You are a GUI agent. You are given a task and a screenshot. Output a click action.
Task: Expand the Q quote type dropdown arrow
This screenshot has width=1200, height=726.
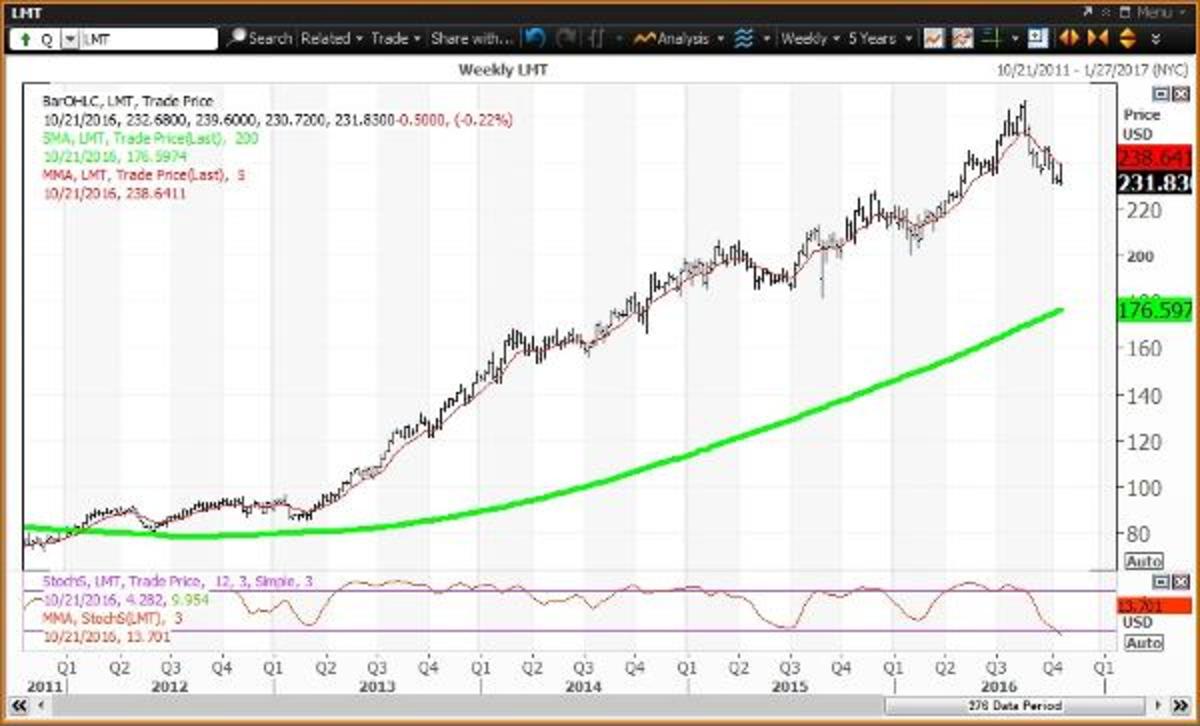click(x=70, y=40)
